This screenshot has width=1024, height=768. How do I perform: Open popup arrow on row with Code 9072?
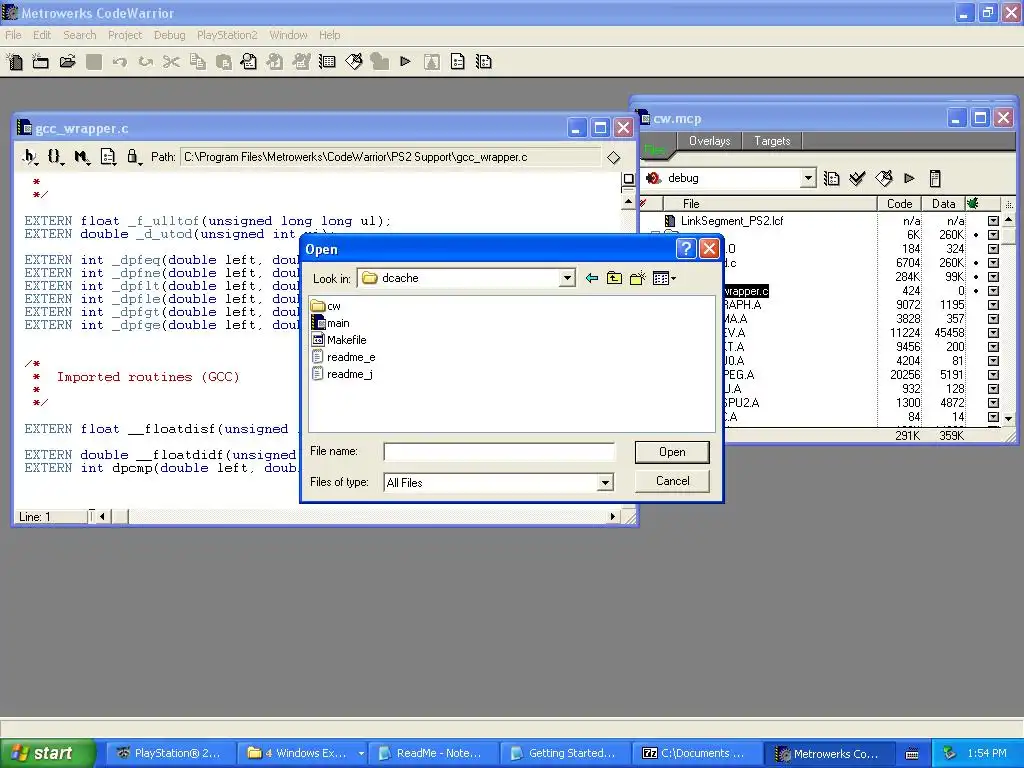point(993,305)
